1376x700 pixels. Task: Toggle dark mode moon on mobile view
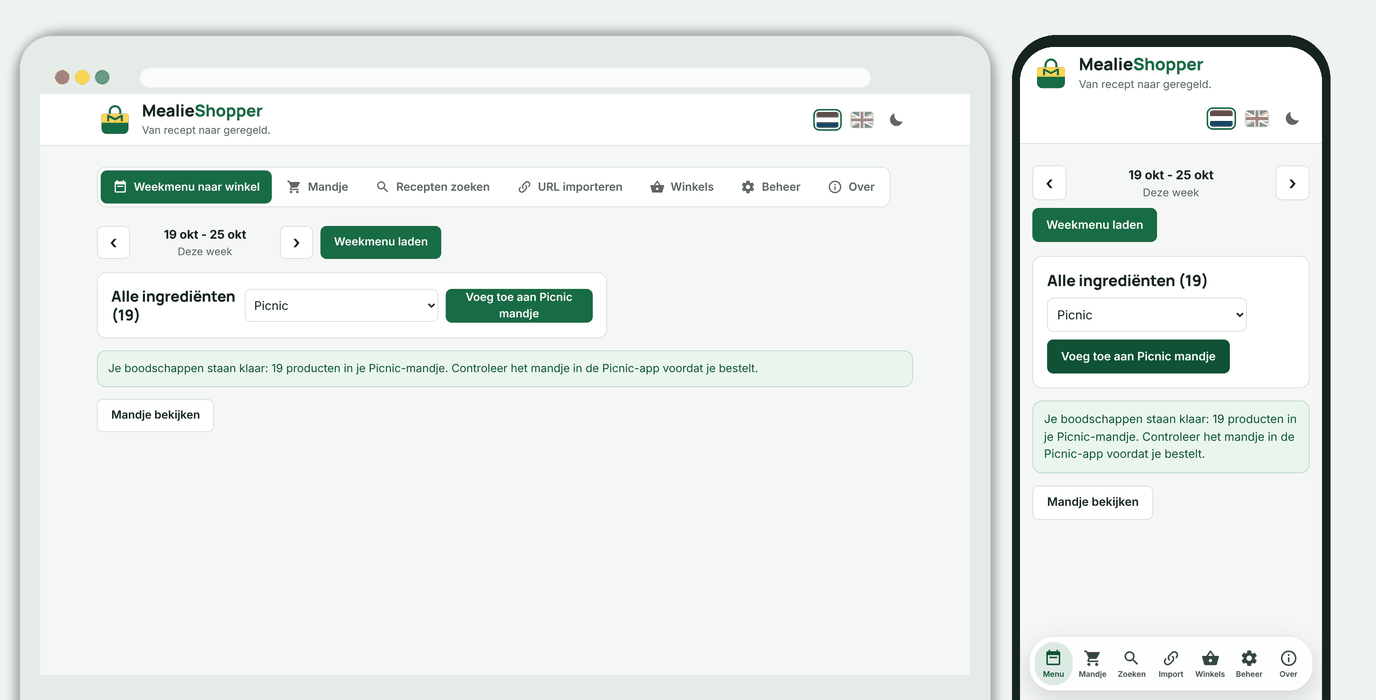(x=1292, y=119)
